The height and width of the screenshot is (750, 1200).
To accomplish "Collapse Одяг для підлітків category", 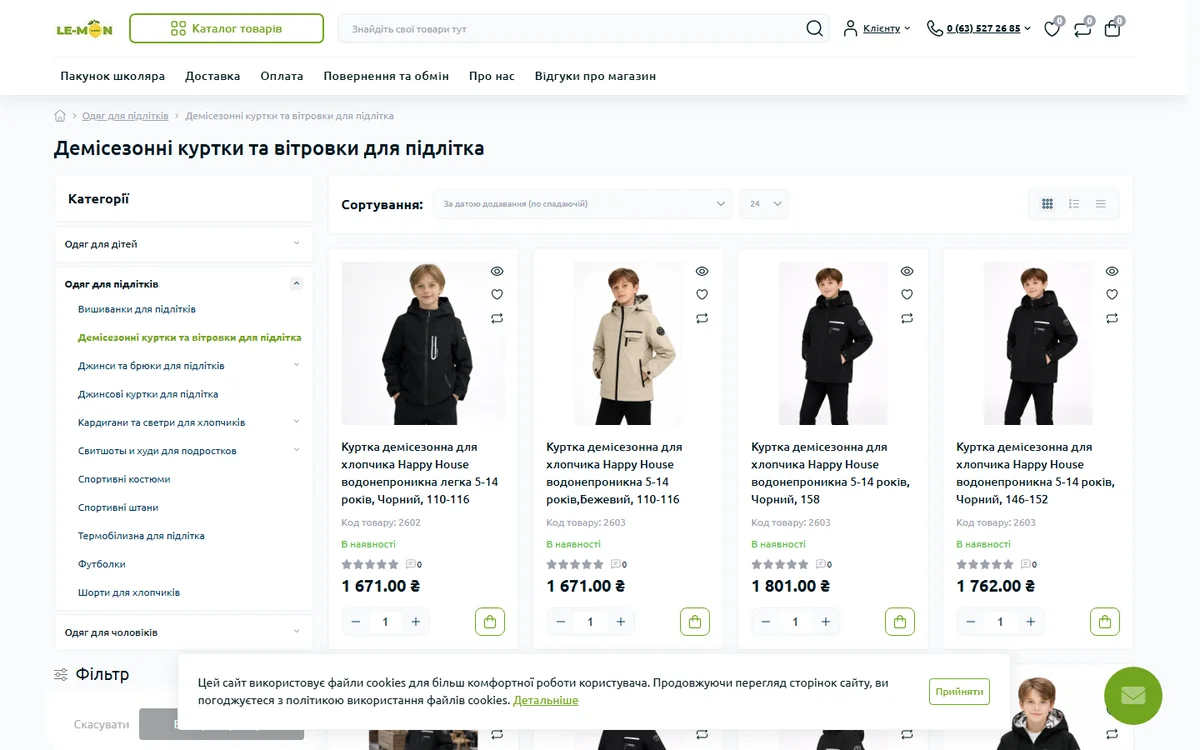I will point(296,284).
